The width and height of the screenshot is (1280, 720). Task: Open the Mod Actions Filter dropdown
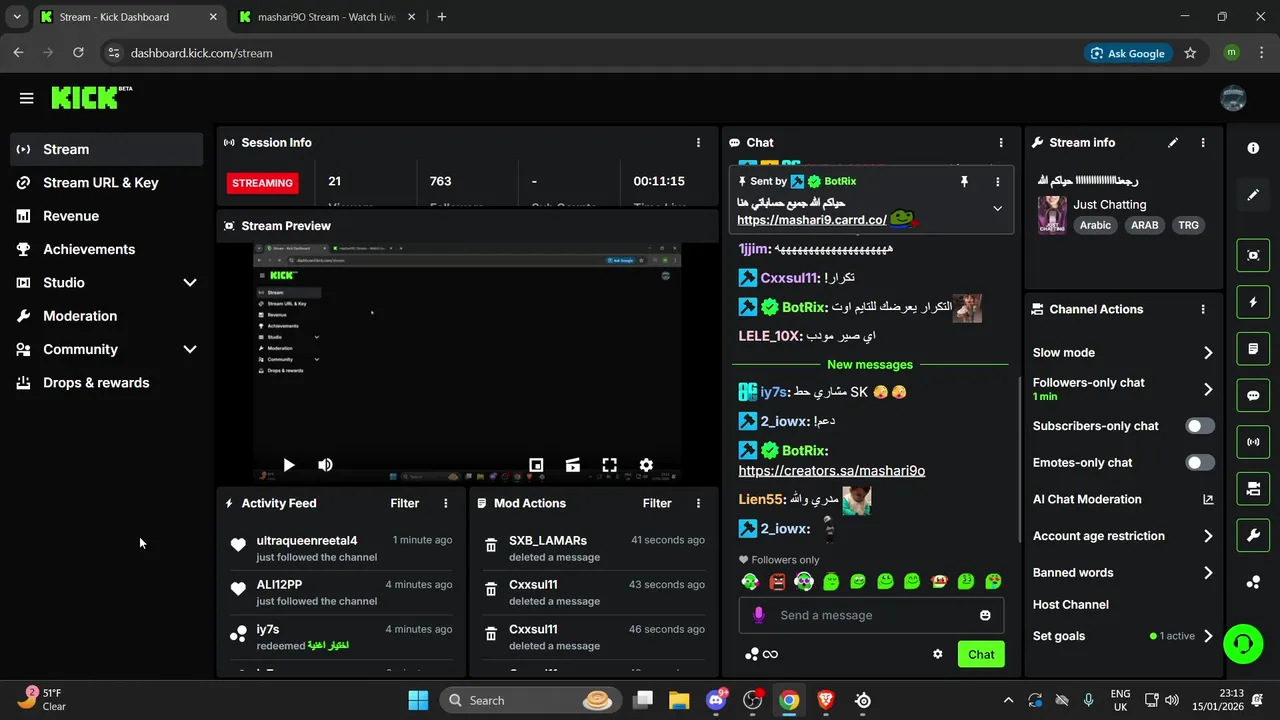(657, 503)
